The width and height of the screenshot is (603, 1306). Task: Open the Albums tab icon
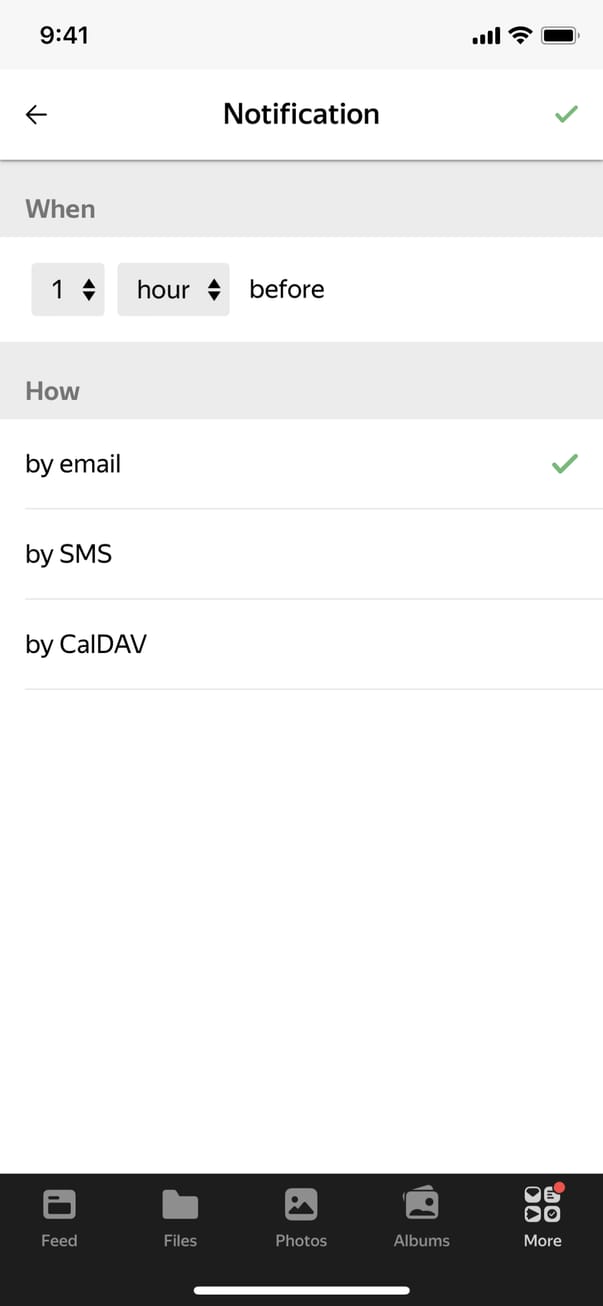421,1204
